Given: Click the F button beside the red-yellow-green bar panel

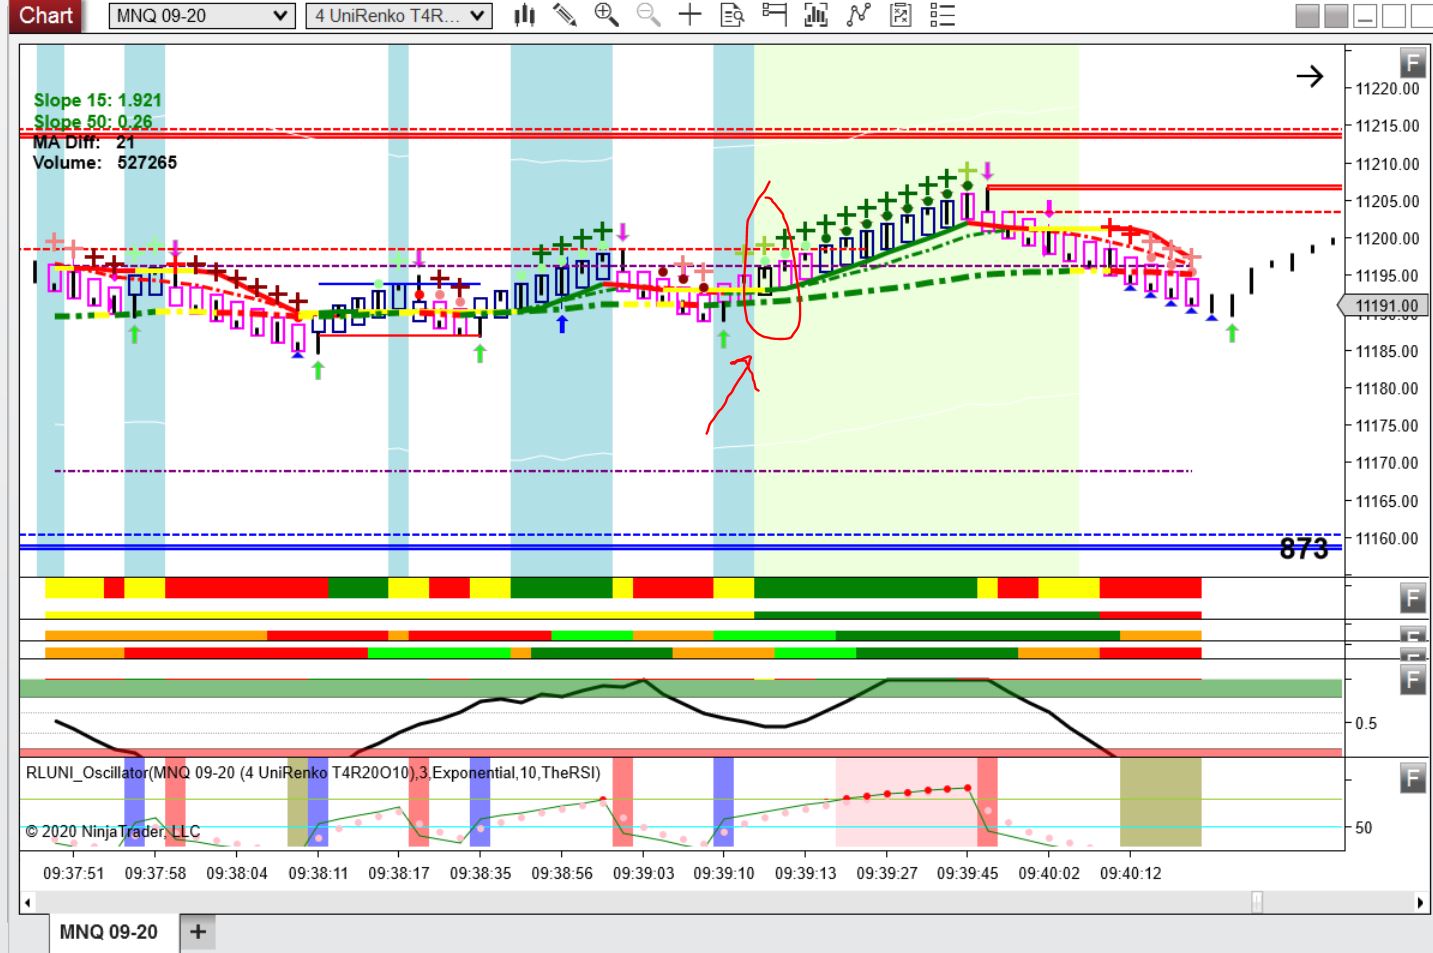Looking at the screenshot, I should (1412, 598).
